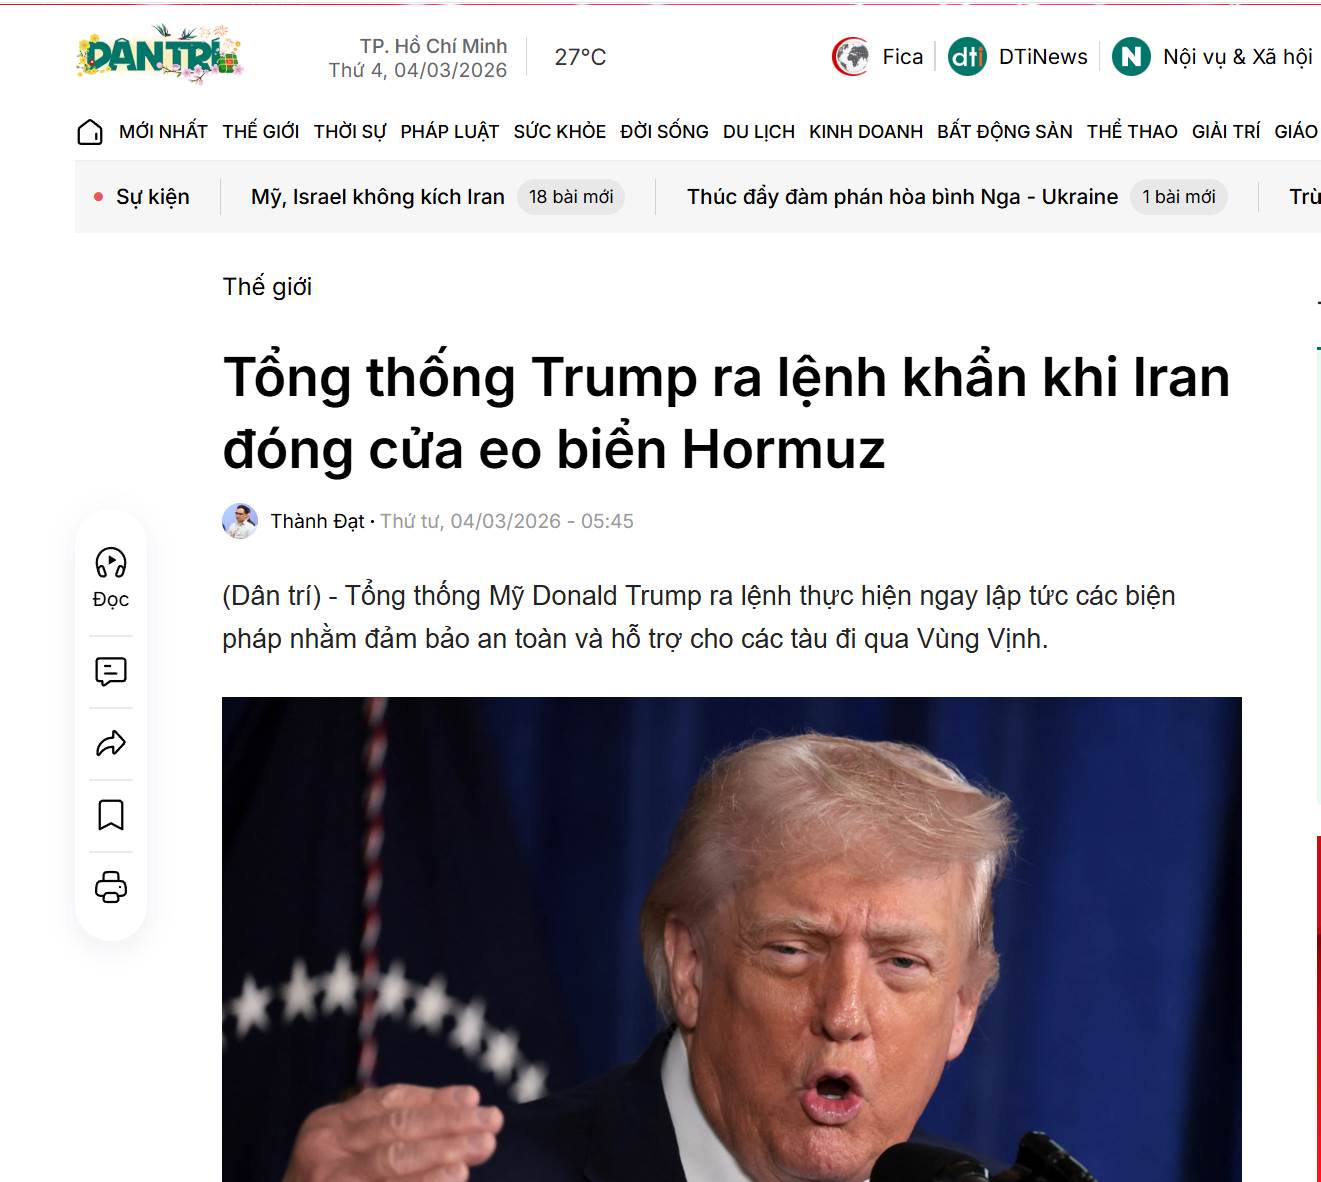Open the Thể thao category

pos(1132,132)
